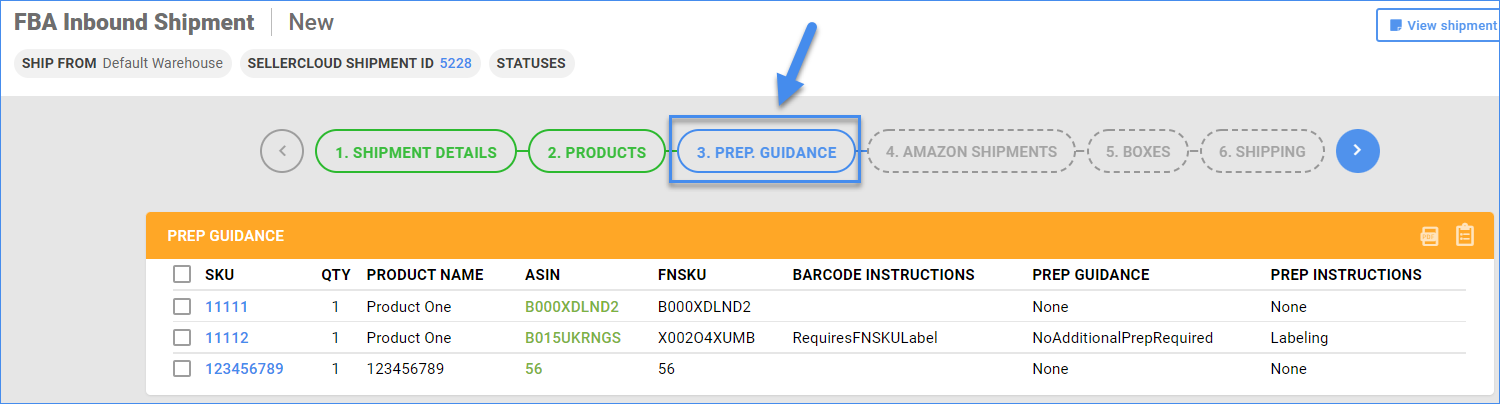Select the 3. Prep. Guidance step
The height and width of the screenshot is (404, 1500).
tap(766, 152)
